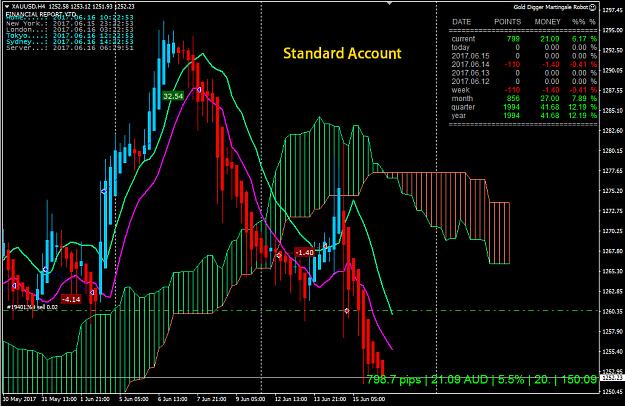Screen dimensions: 625x406
Task: Select the 32.54 profit label on the chart
Action: tap(173, 96)
